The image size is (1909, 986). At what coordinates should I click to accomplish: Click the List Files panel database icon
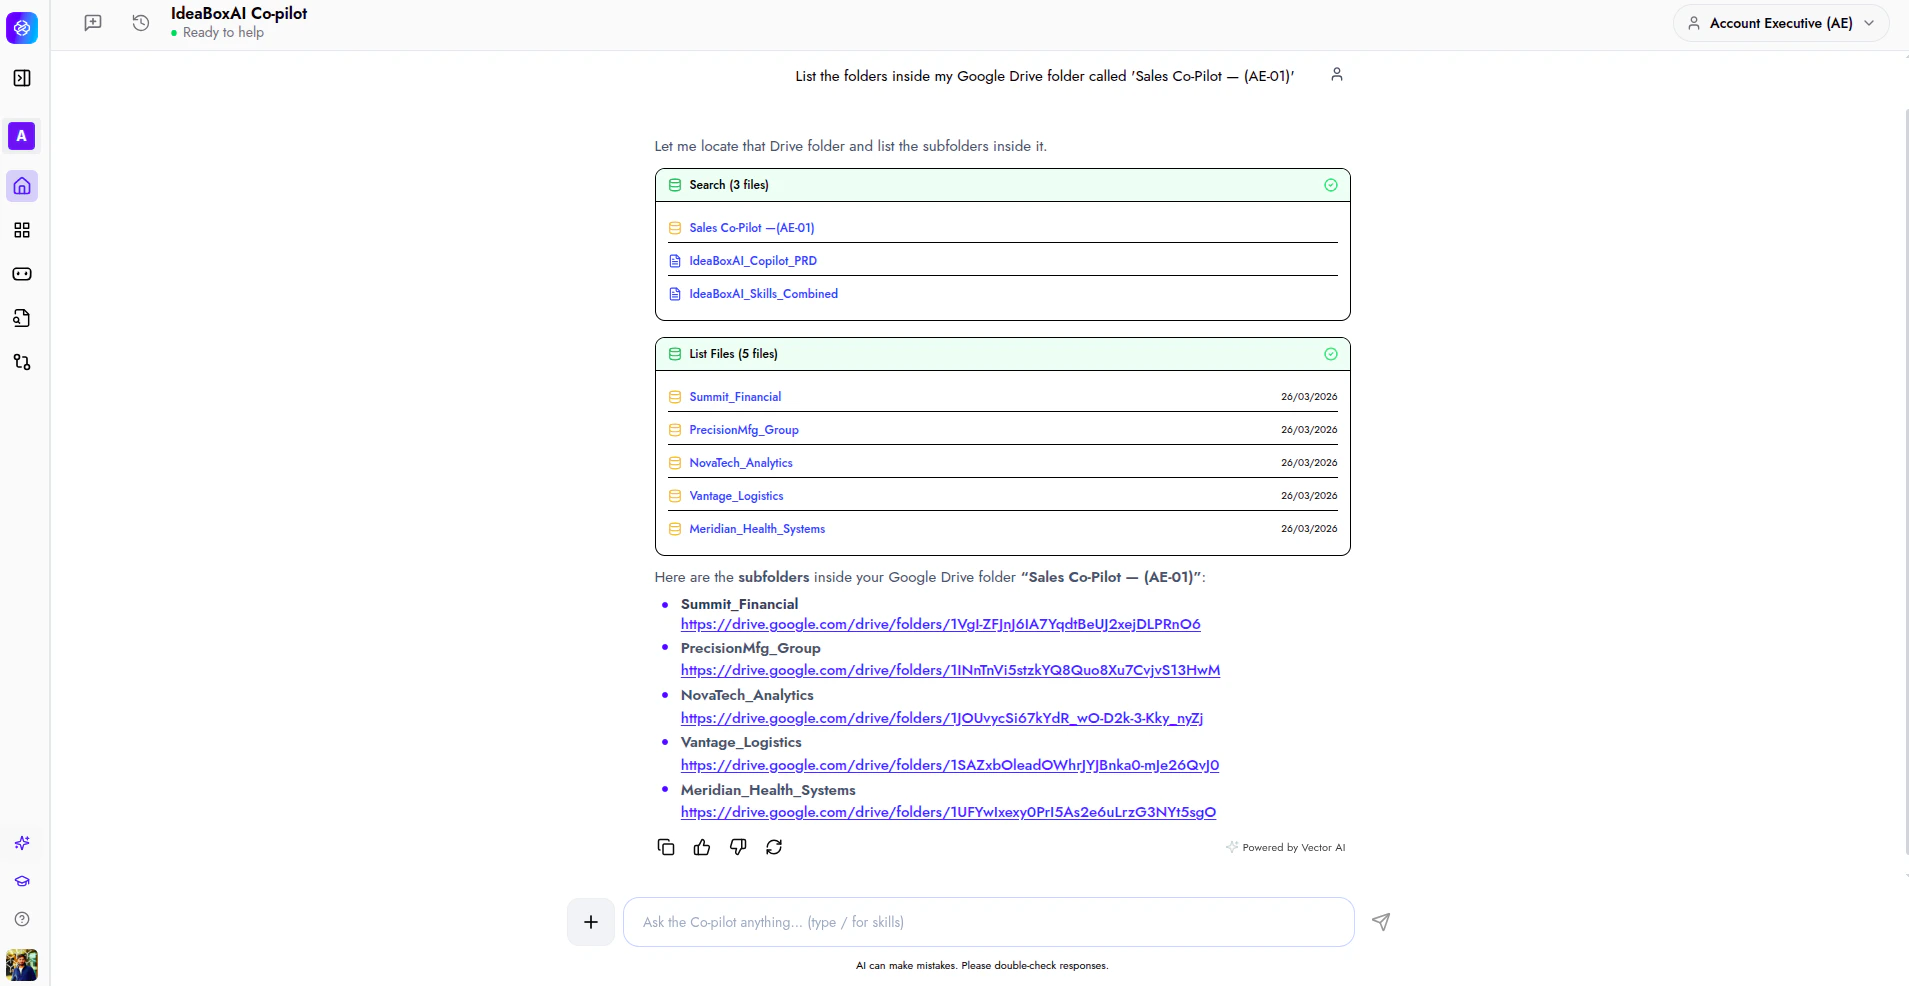pos(675,354)
